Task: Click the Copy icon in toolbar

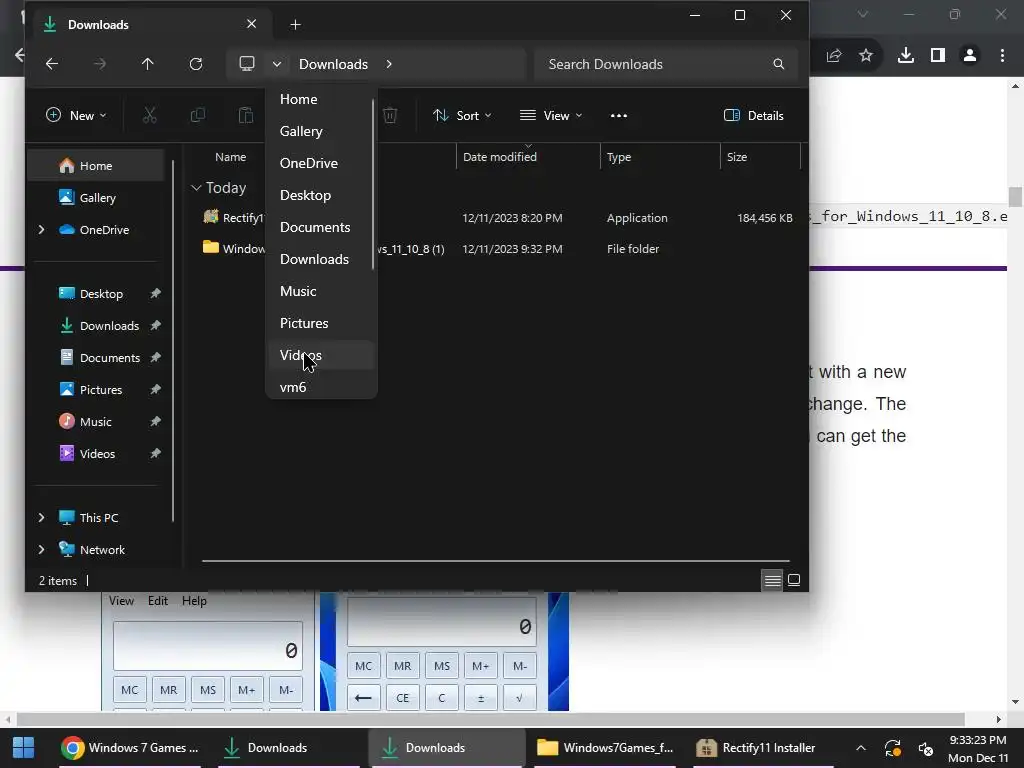Action: tap(197, 116)
